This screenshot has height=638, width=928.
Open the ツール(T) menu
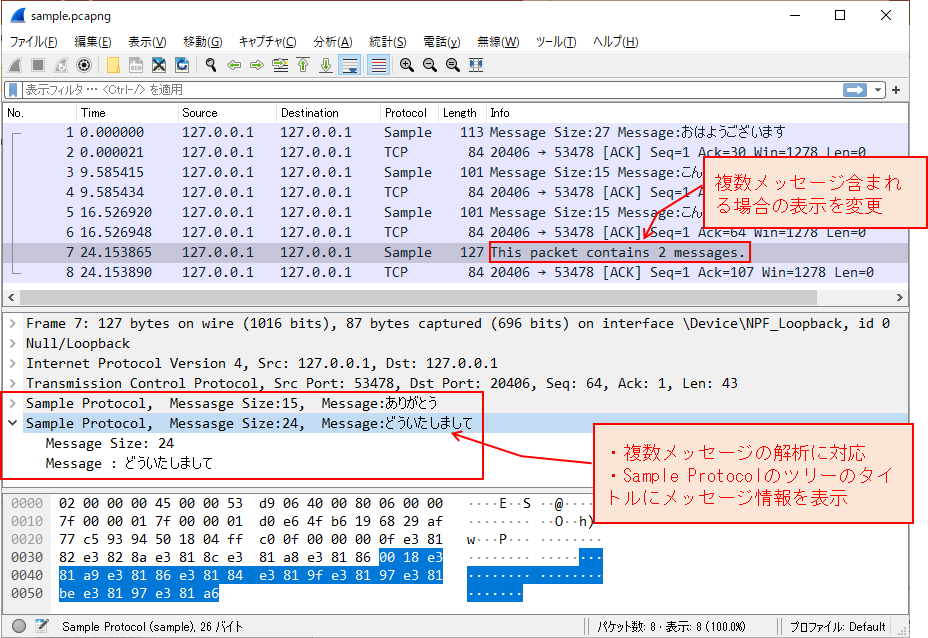(x=556, y=42)
